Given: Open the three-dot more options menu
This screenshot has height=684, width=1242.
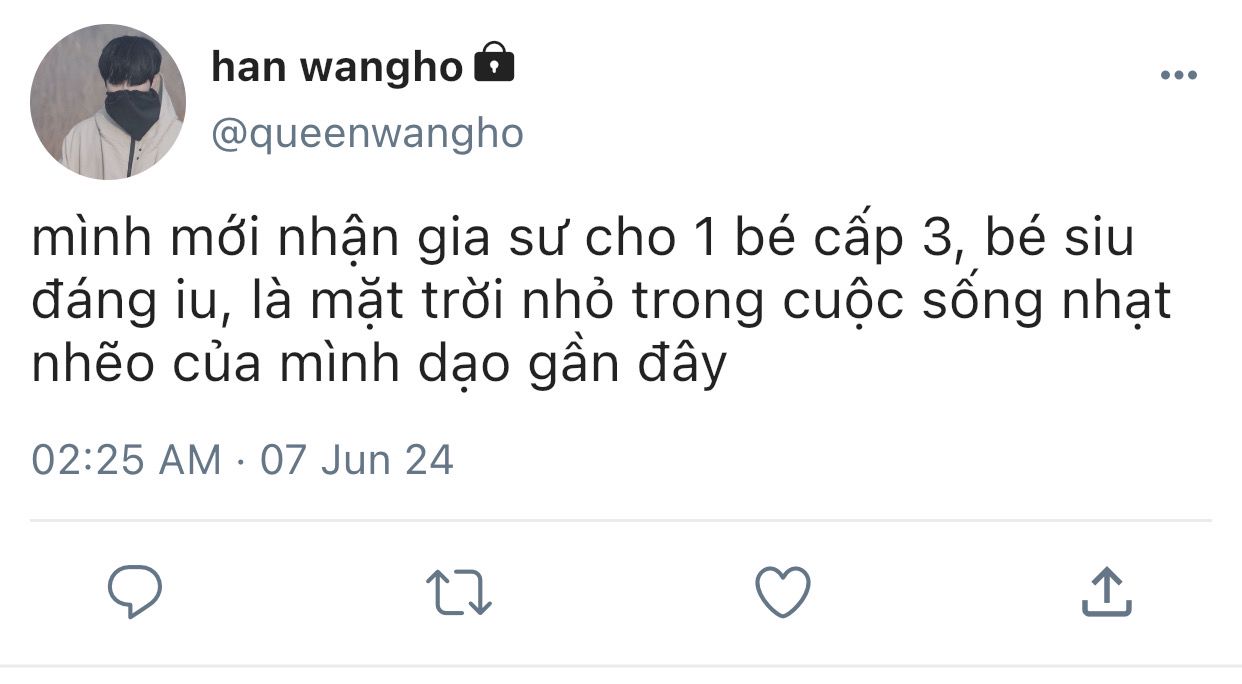Looking at the screenshot, I should pos(1178,75).
